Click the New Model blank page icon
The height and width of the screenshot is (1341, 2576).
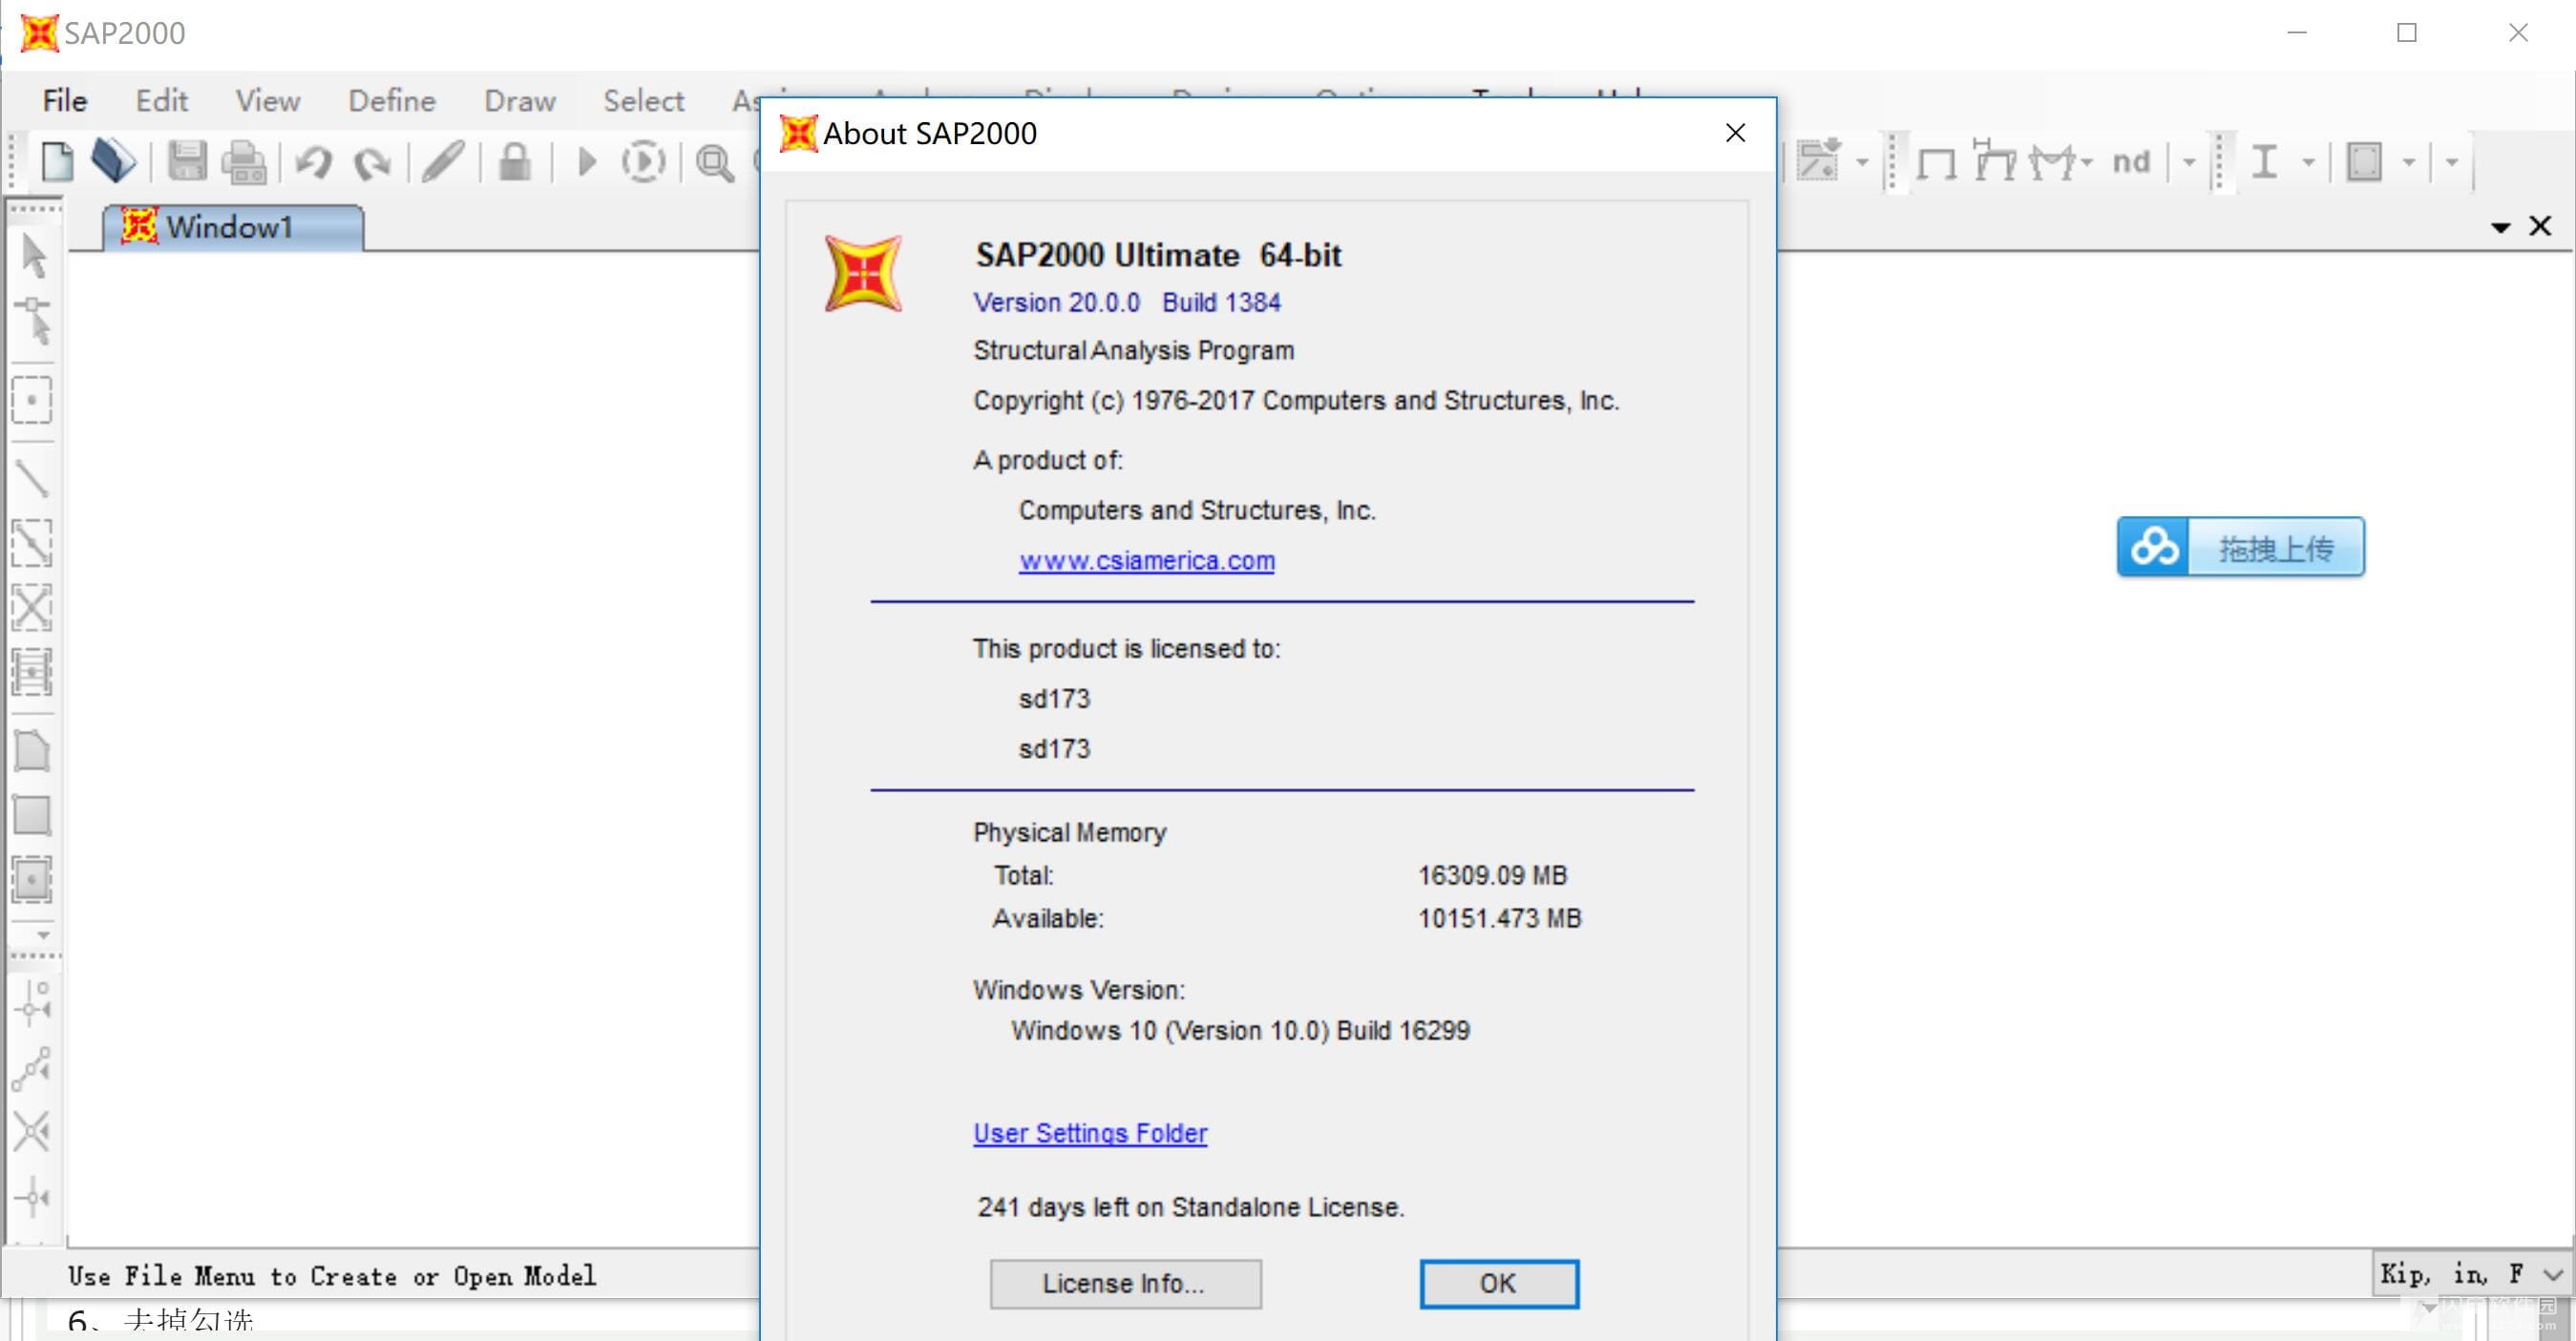pos(57,162)
